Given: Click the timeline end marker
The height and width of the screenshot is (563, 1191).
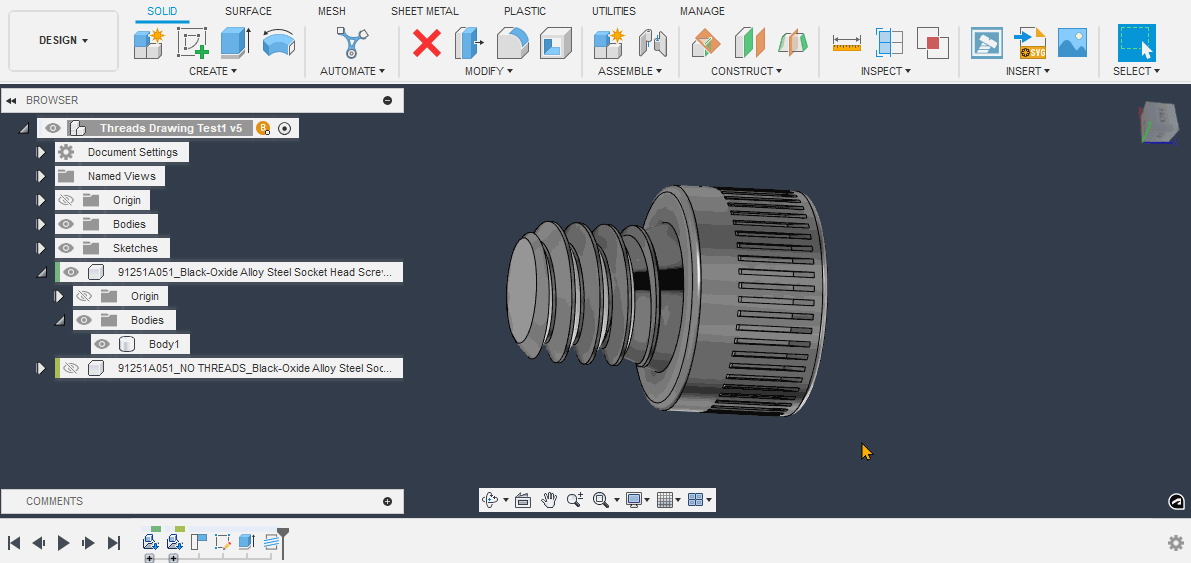Looking at the screenshot, I should pyautogui.click(x=283, y=543).
